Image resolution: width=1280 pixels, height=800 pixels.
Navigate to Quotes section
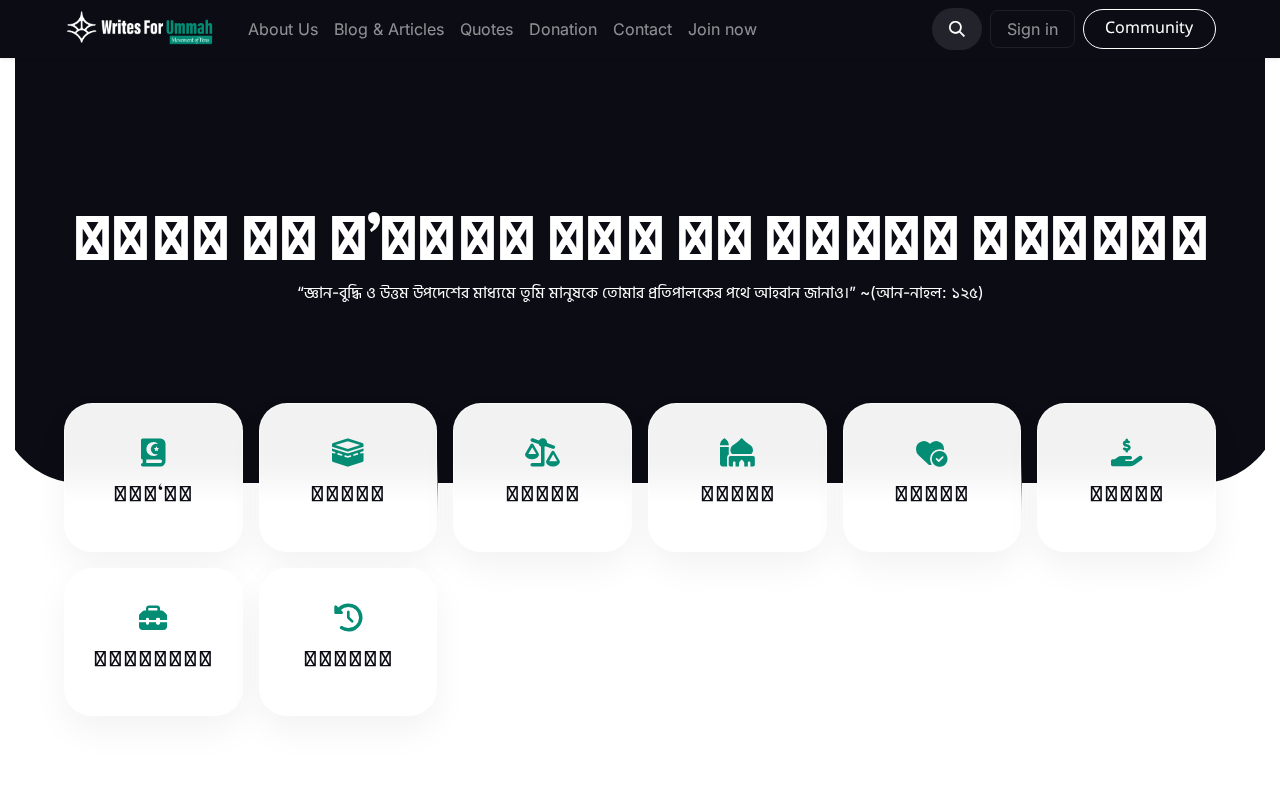tap(486, 29)
